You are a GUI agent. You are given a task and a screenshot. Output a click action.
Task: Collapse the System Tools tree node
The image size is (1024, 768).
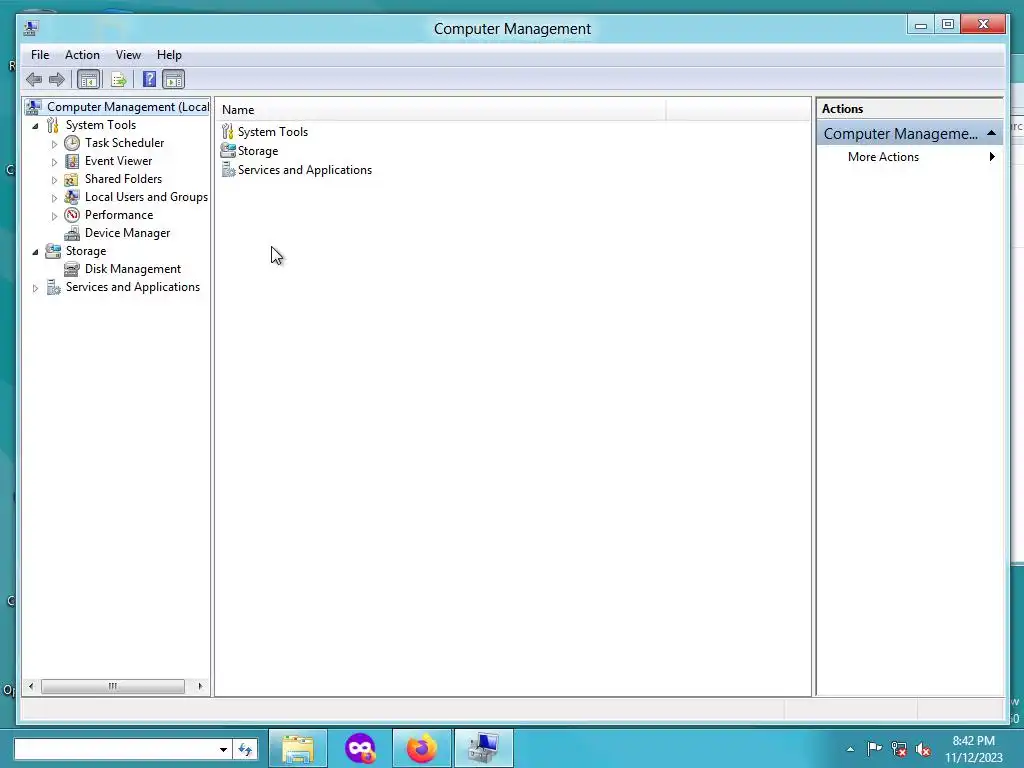pos(35,125)
